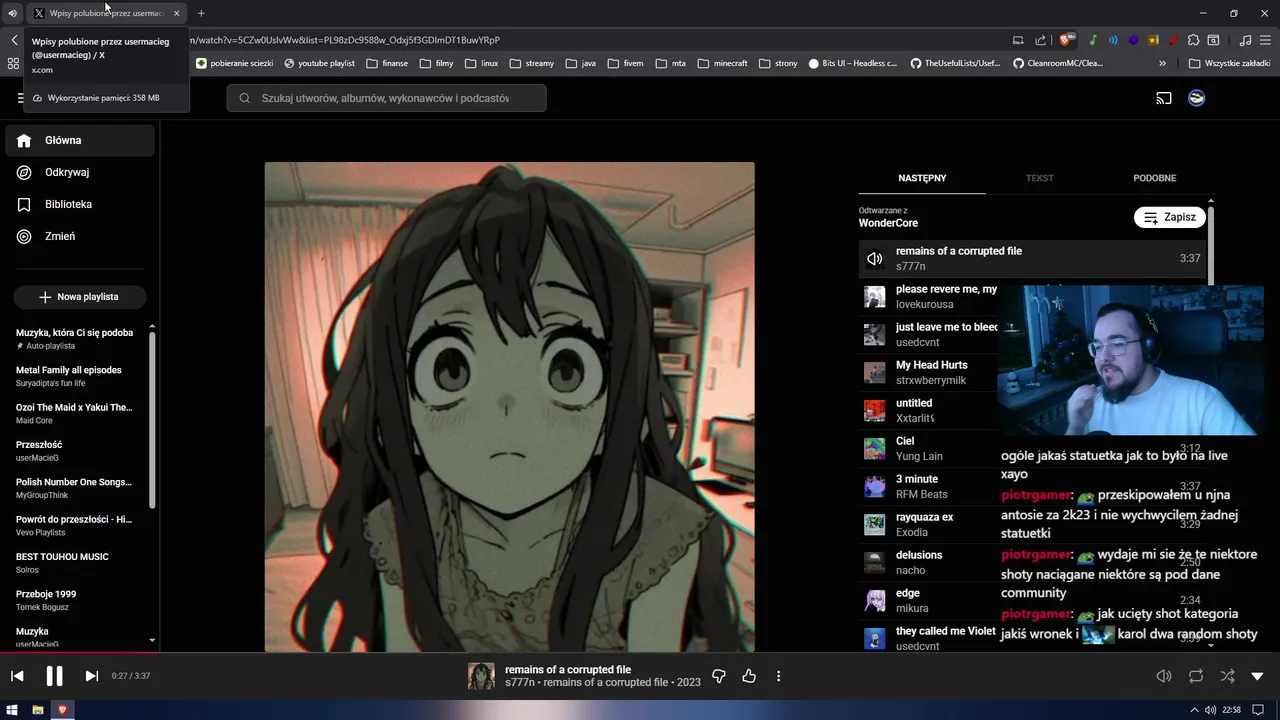This screenshot has width=1280, height=720.
Task: Skip to the next track
Action: [x=91, y=676]
